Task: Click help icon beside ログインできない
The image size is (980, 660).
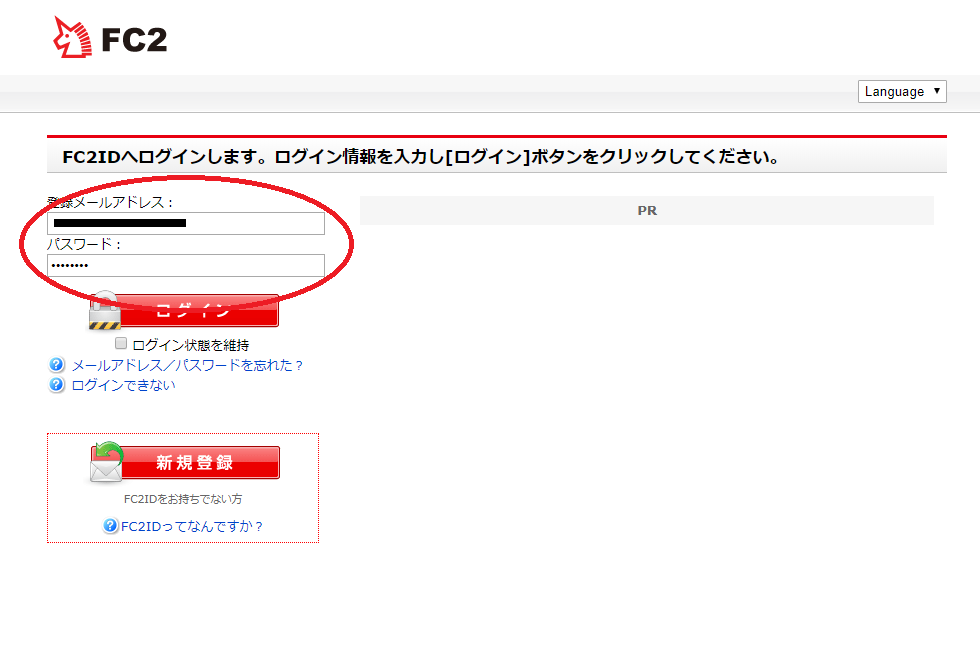Action: point(56,384)
